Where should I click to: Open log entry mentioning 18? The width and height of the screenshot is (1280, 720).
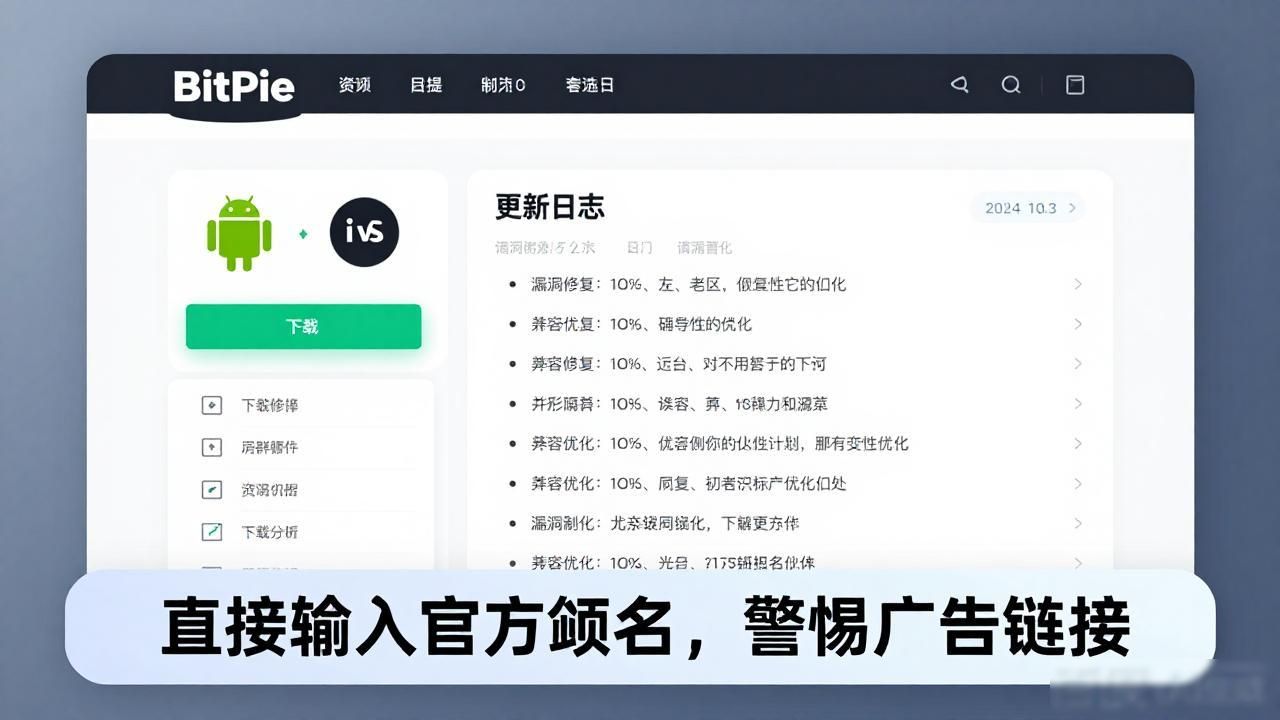[x=680, y=404]
